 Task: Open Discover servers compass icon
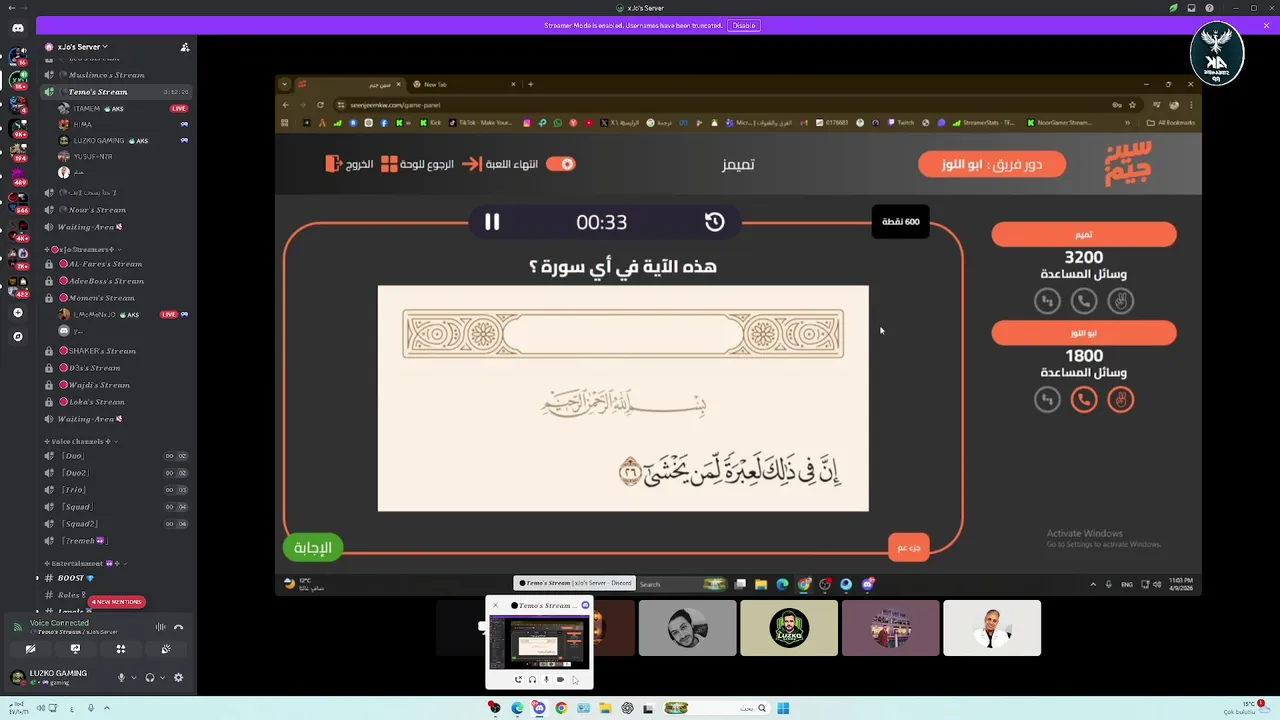(17, 337)
